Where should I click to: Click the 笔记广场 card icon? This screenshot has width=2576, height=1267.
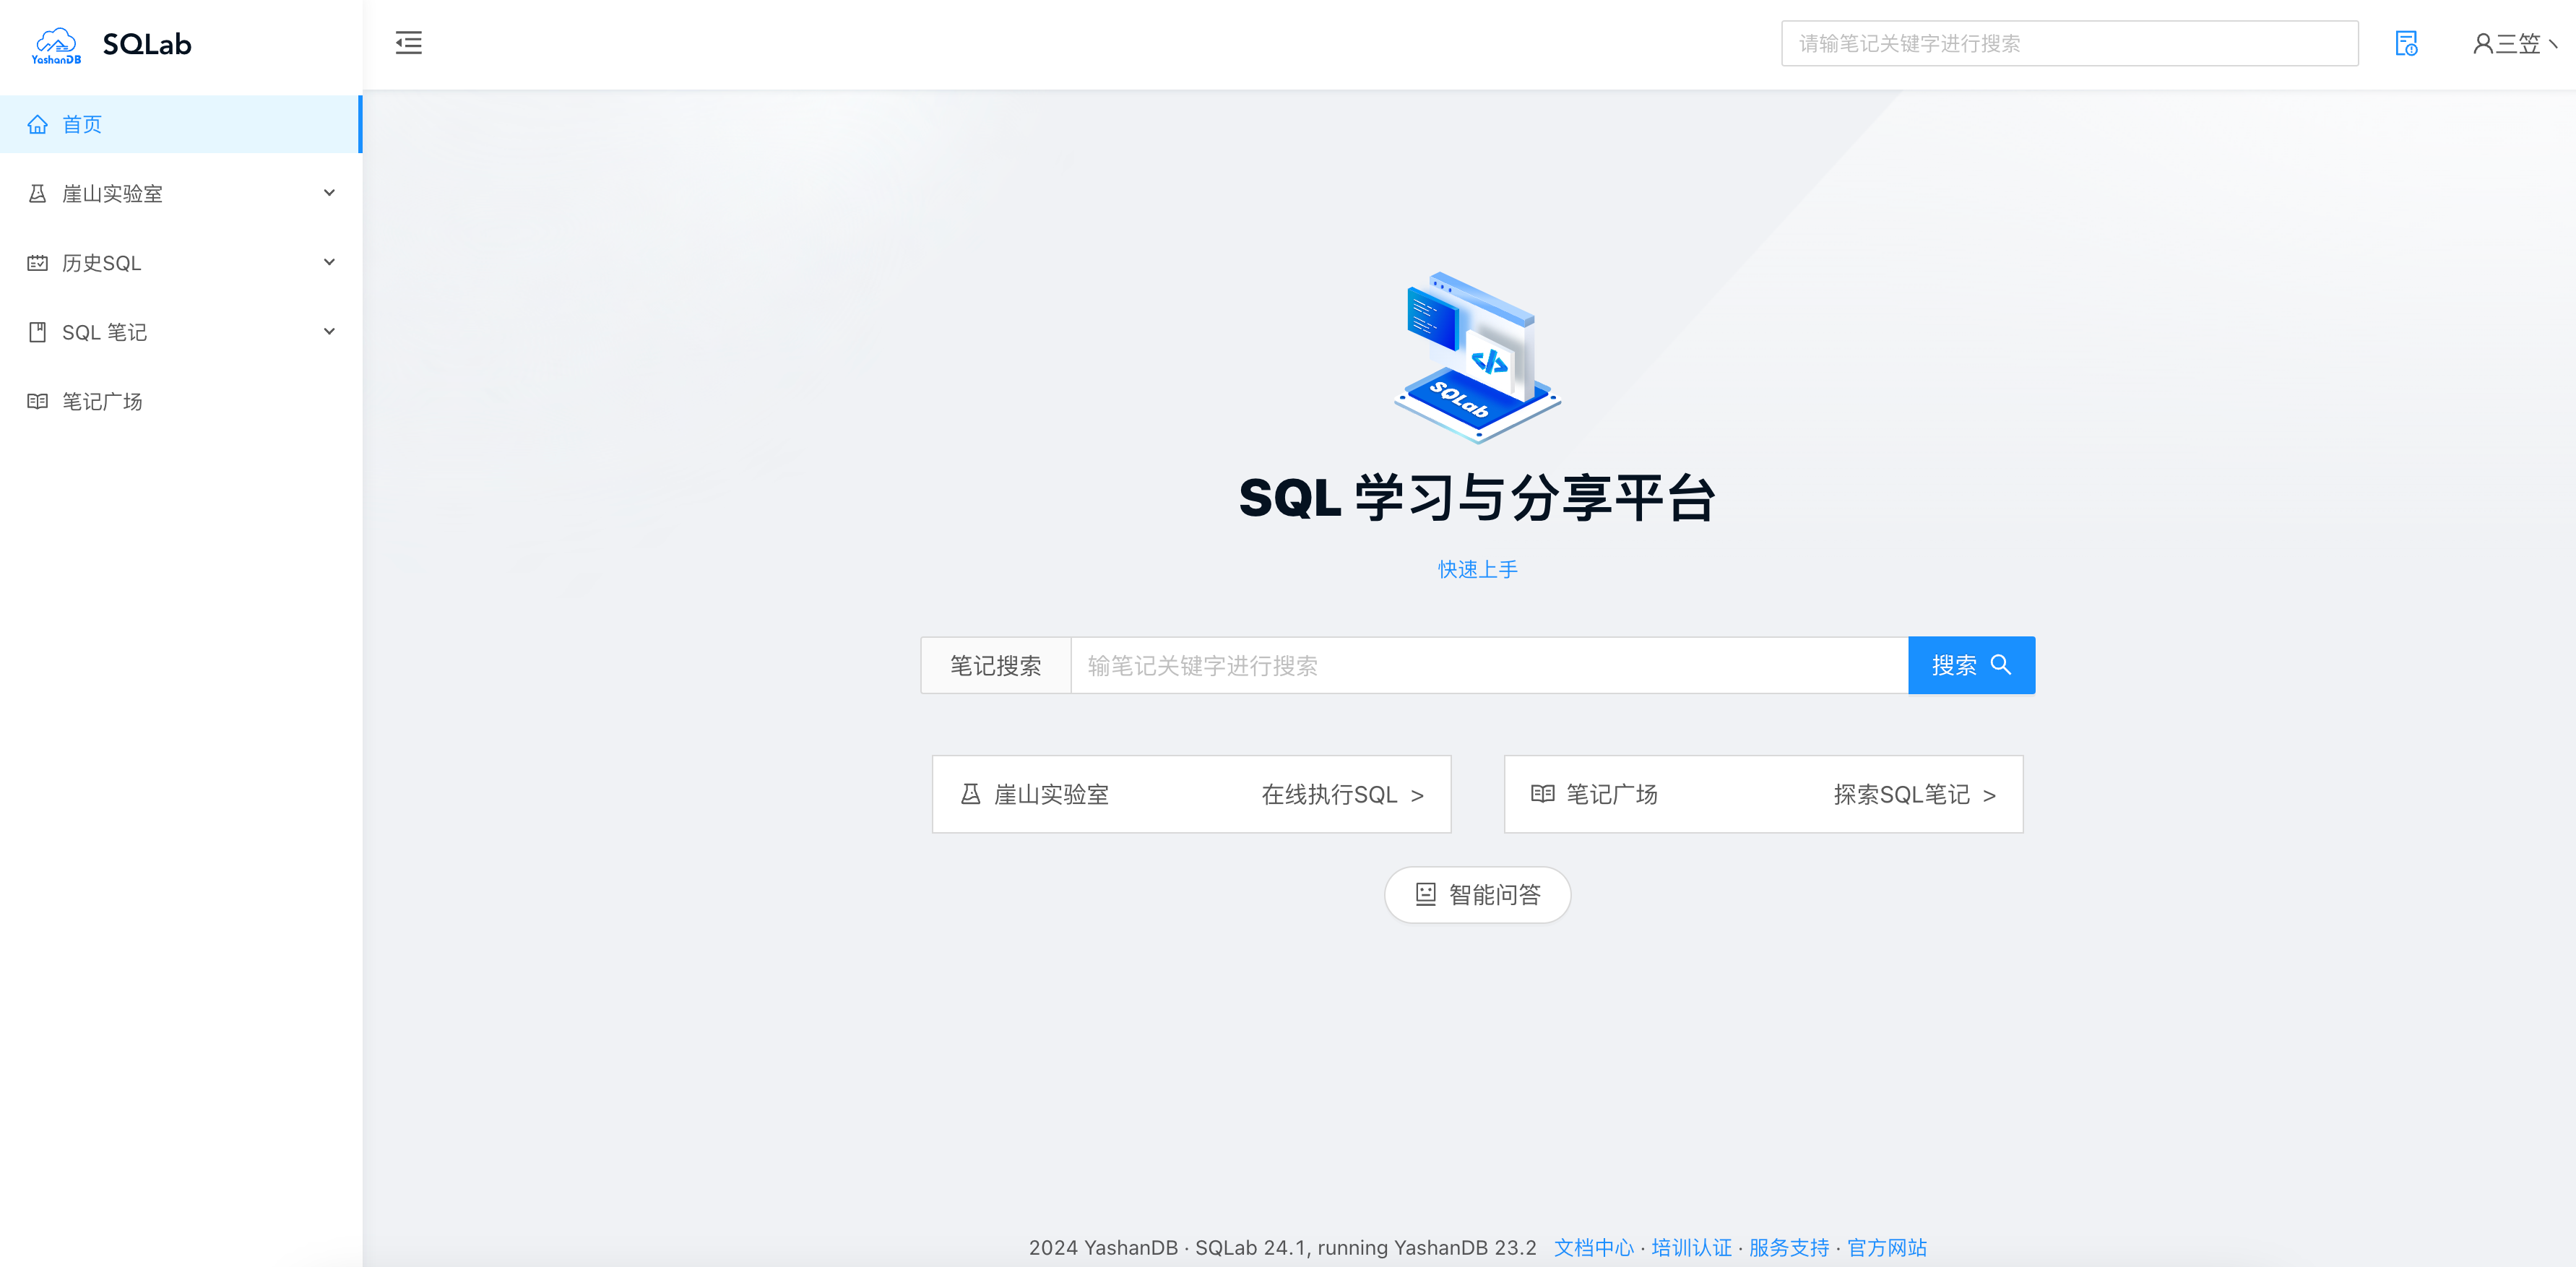pyautogui.click(x=1543, y=793)
